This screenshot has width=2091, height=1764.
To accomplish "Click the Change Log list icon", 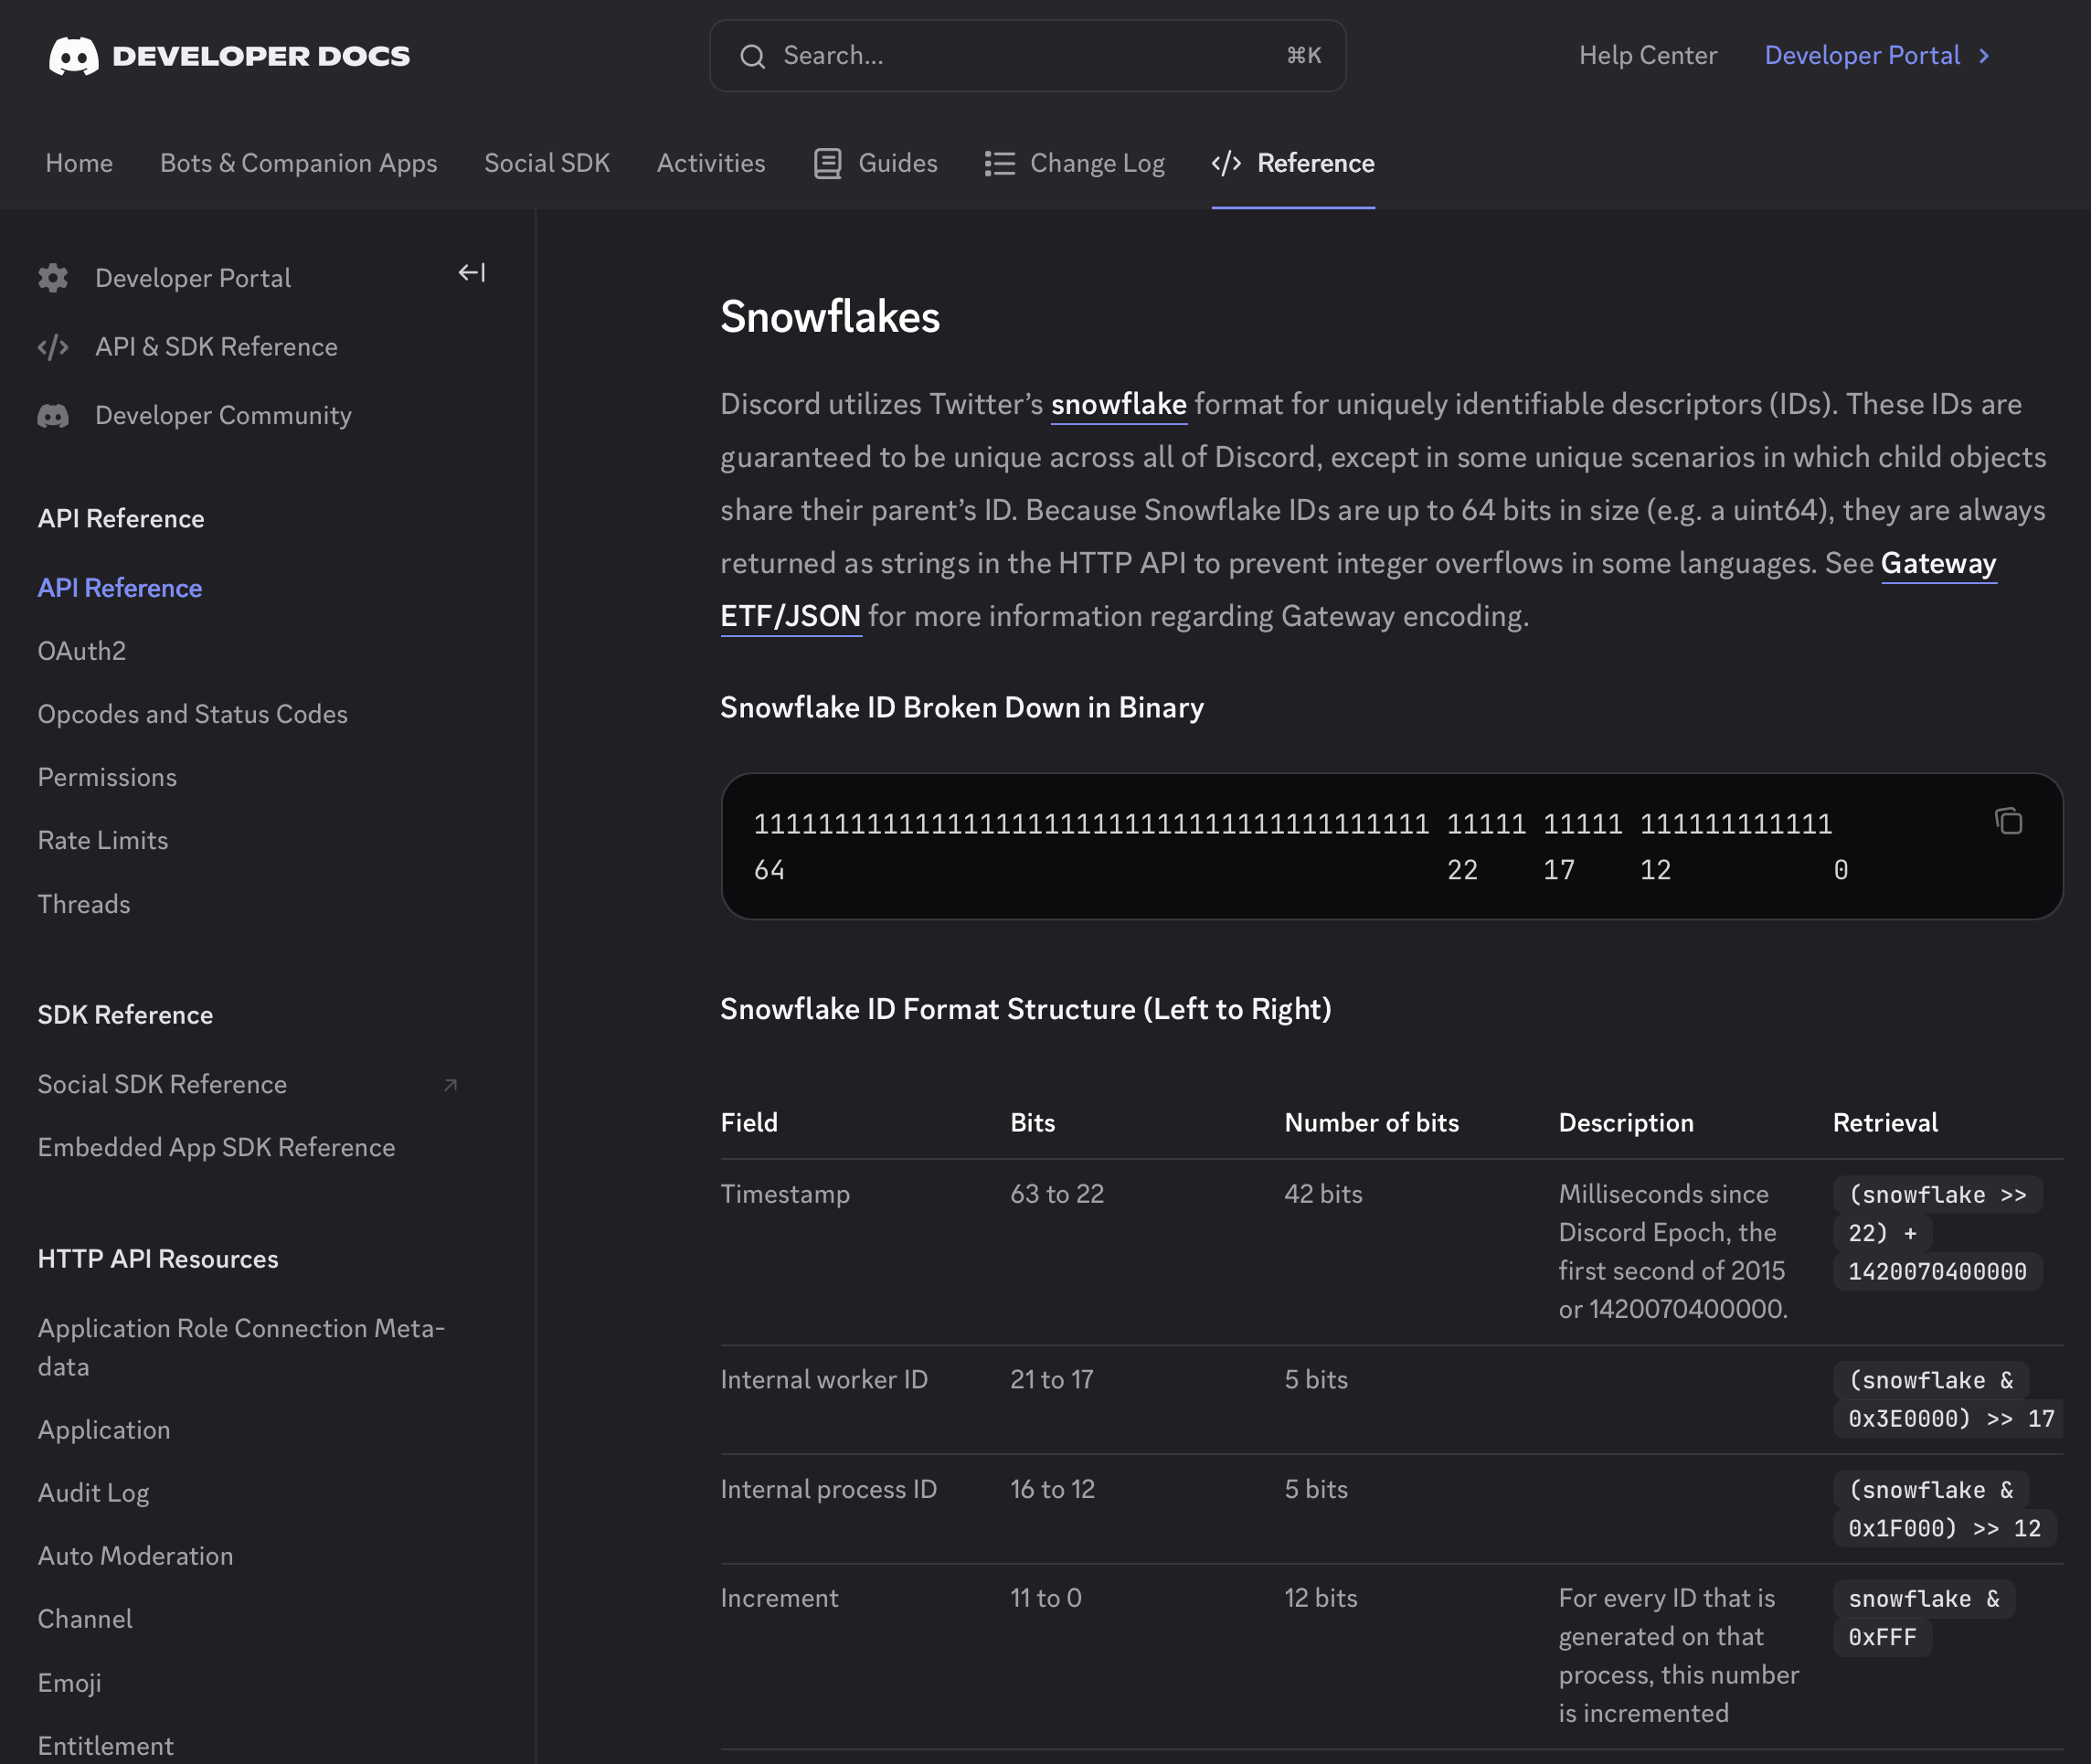I will 999,163.
